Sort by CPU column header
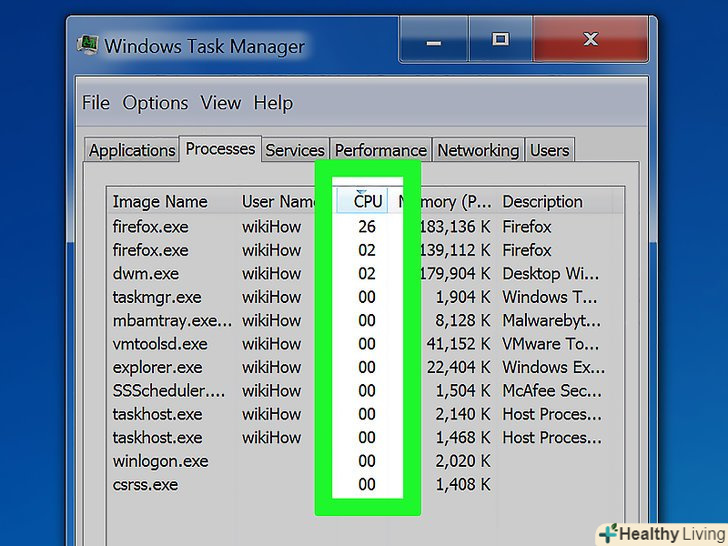The height and width of the screenshot is (546, 728). pos(363,201)
